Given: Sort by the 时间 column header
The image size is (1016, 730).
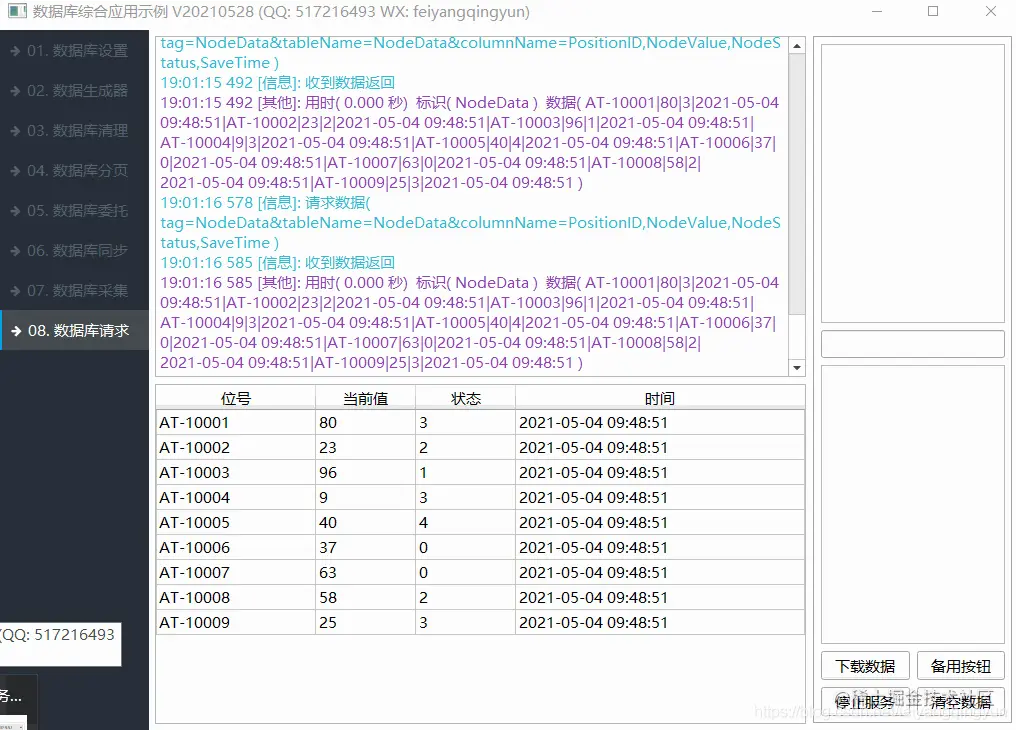Looking at the screenshot, I should (x=660, y=398).
